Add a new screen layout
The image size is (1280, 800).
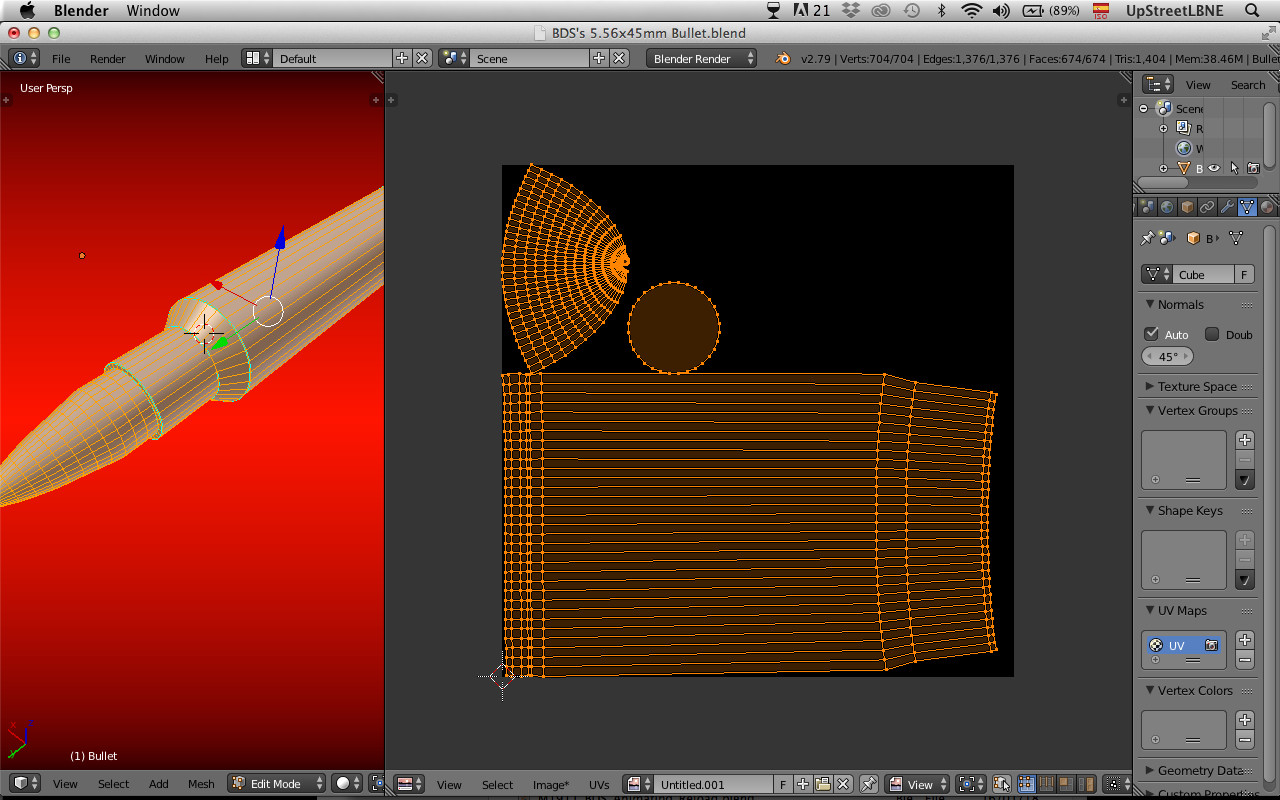[402, 58]
